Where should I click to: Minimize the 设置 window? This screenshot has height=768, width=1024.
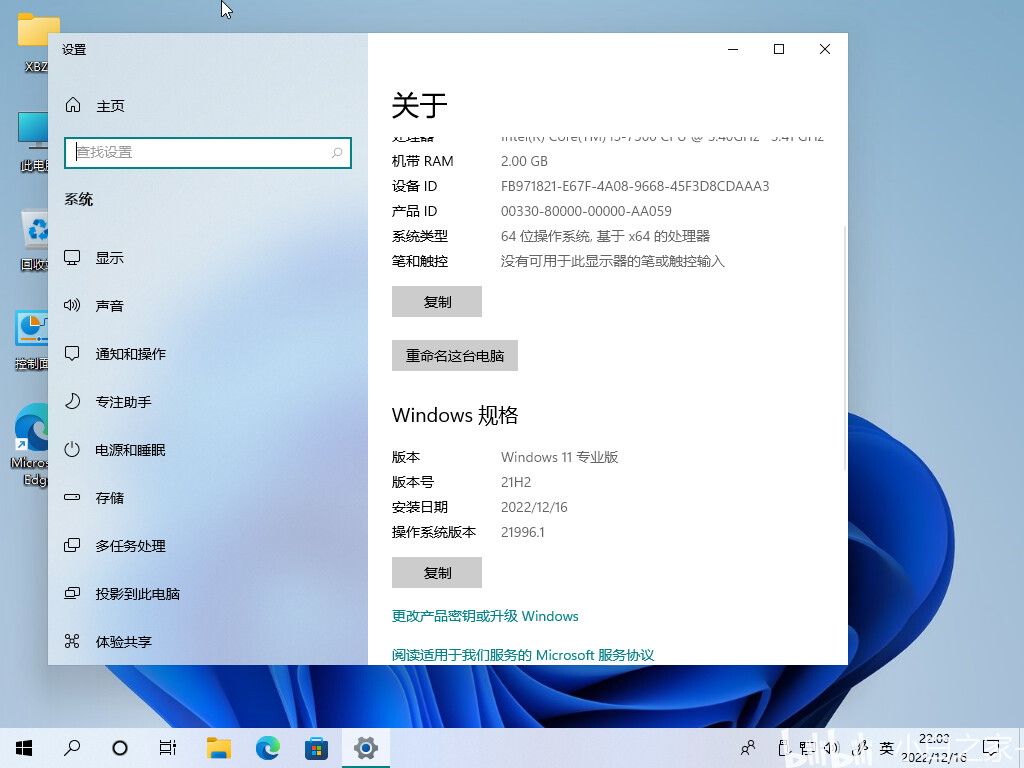(x=733, y=50)
